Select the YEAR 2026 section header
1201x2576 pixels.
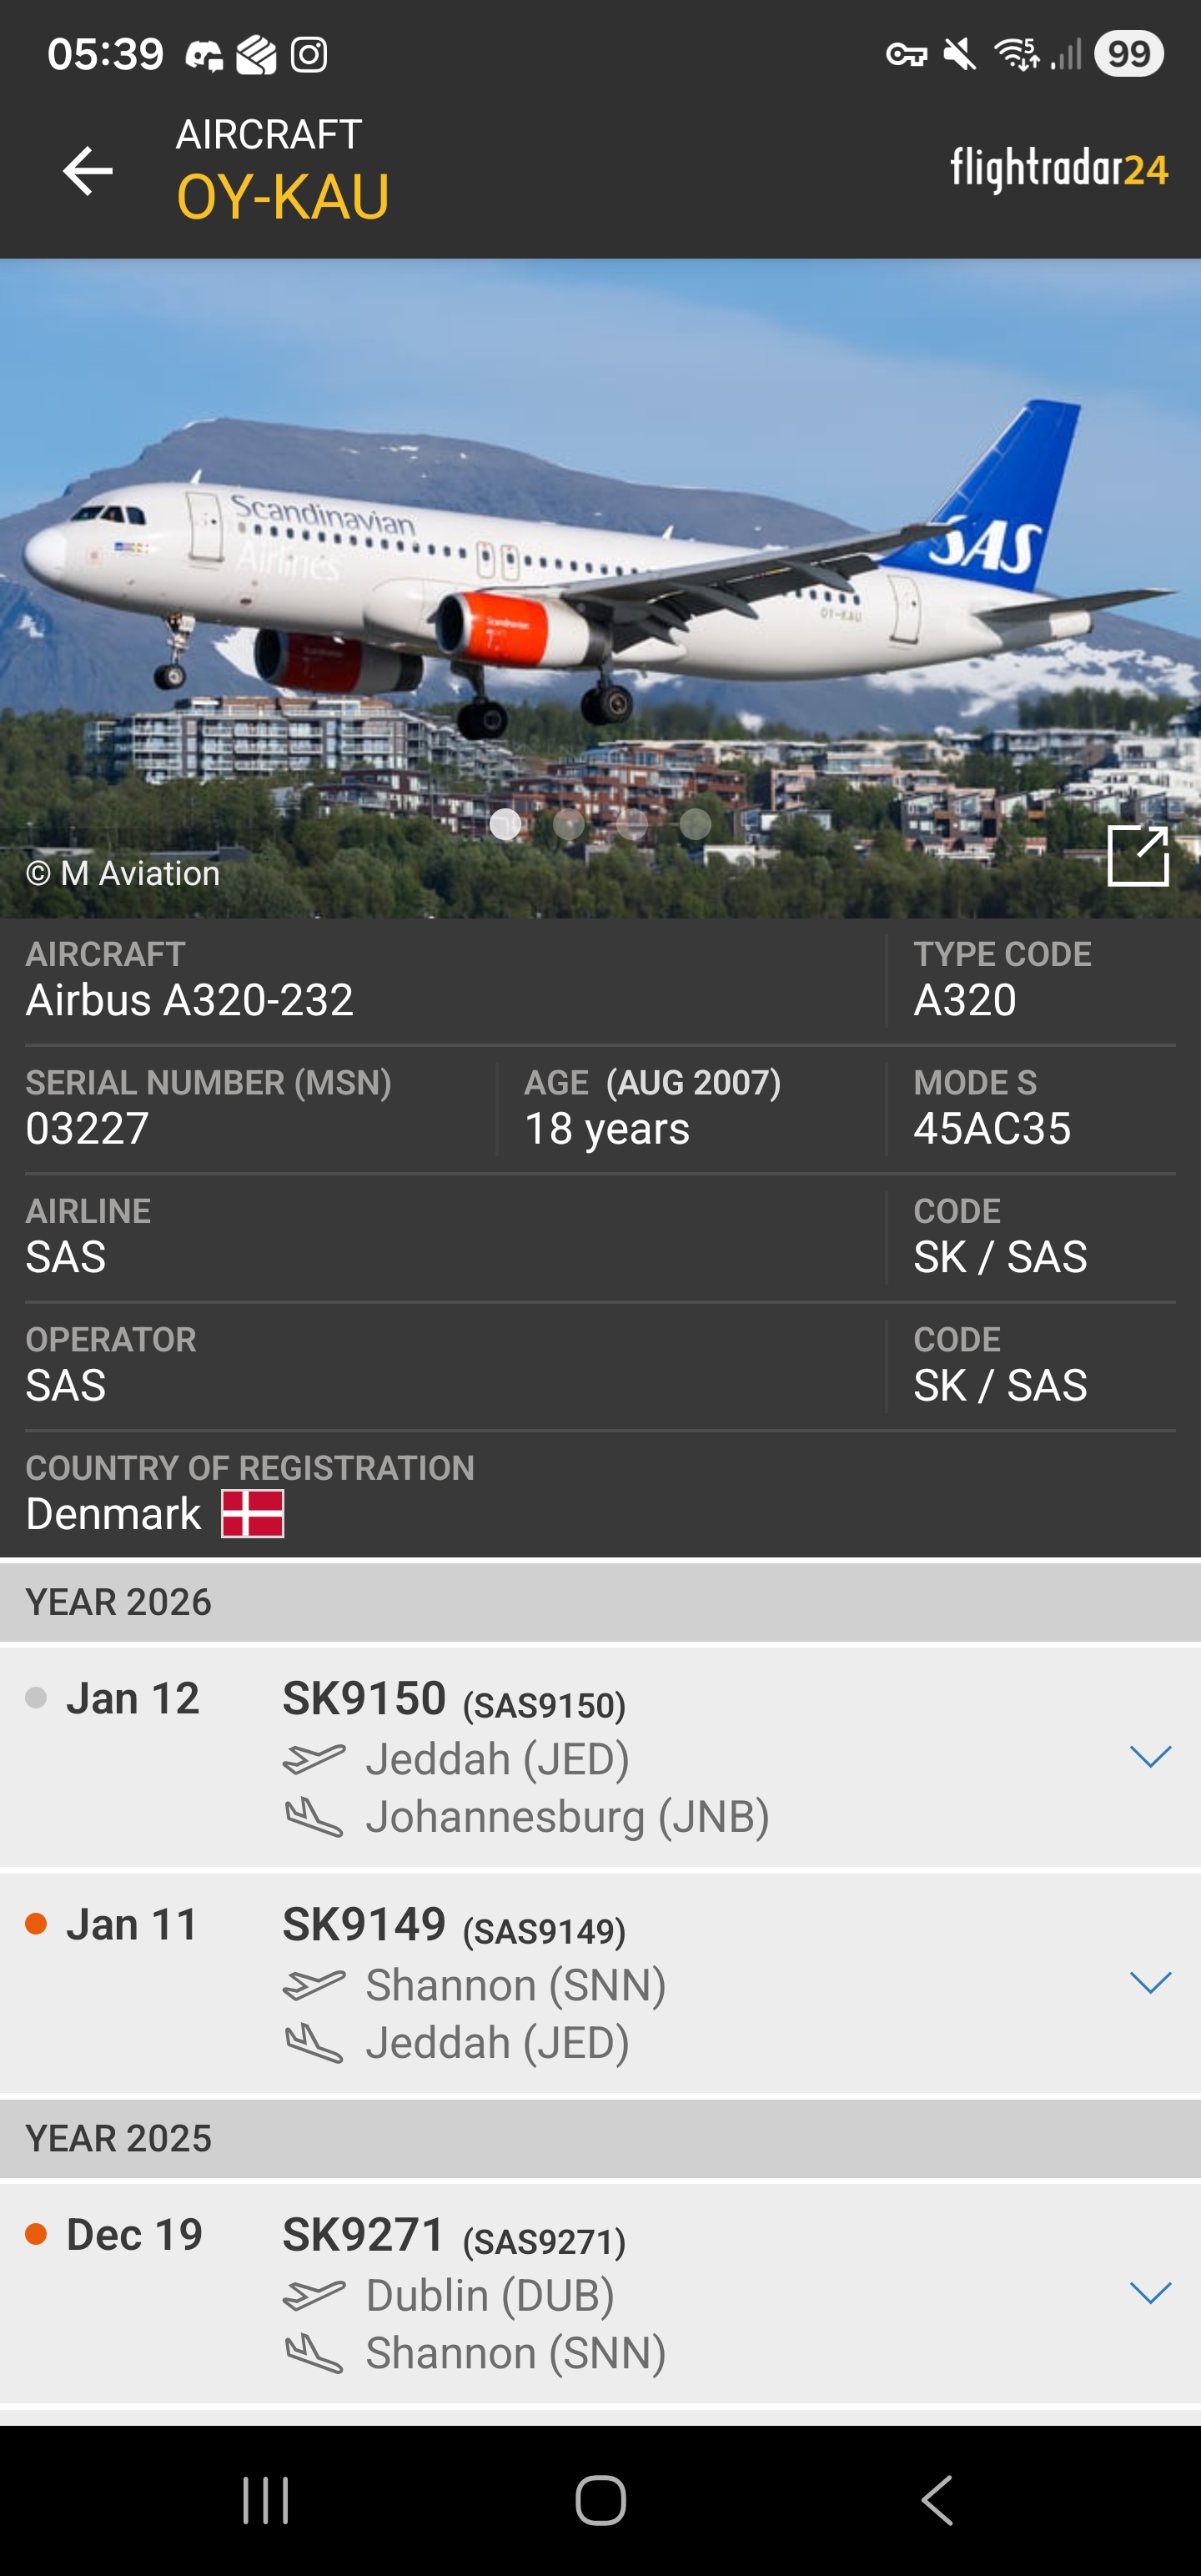[x=600, y=1602]
